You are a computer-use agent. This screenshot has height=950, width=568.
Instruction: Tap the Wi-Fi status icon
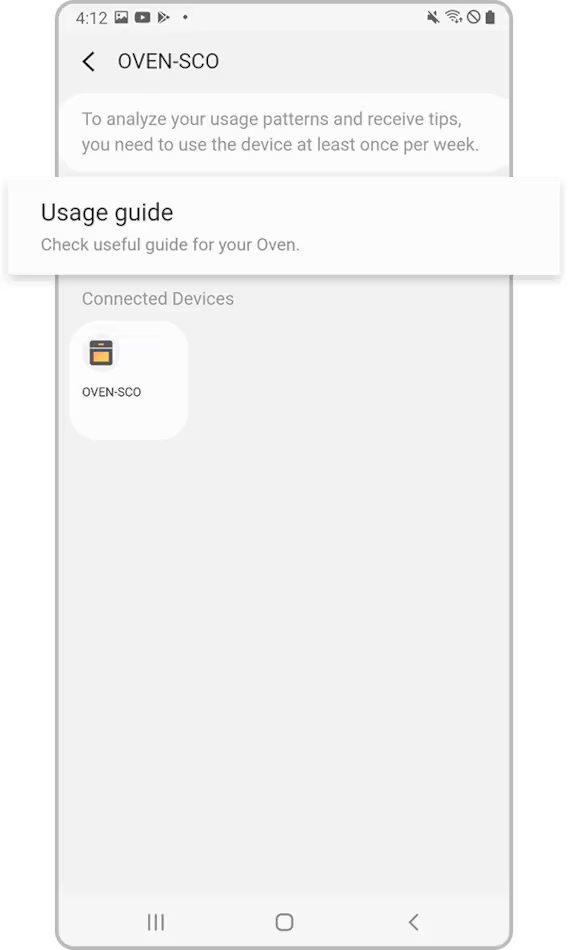453,17
